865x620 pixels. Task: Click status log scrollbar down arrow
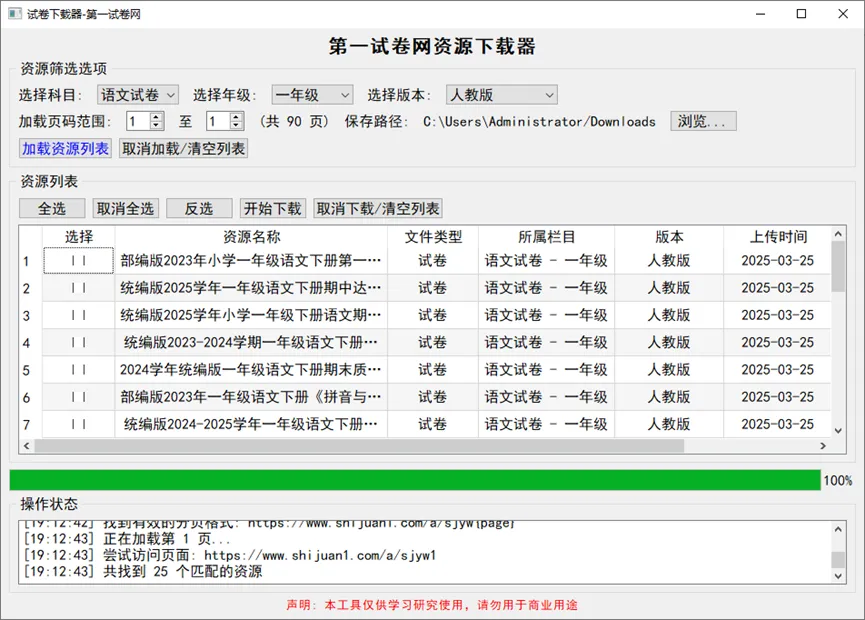838,576
